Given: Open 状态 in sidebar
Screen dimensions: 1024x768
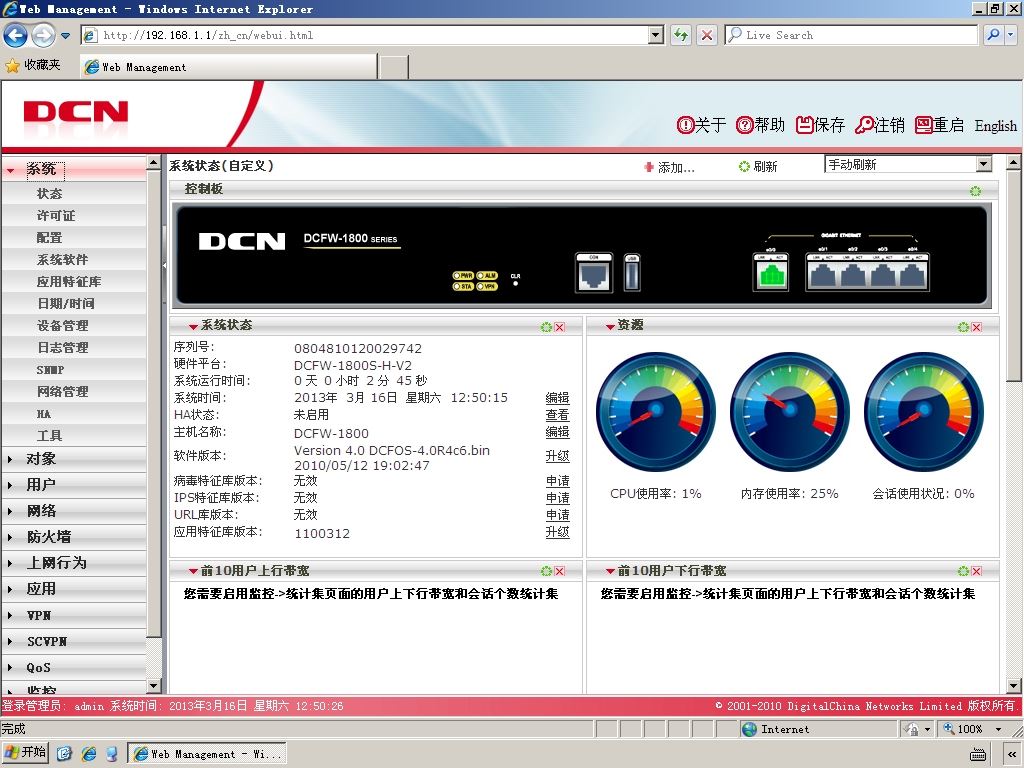Looking at the screenshot, I should pyautogui.click(x=50, y=193).
